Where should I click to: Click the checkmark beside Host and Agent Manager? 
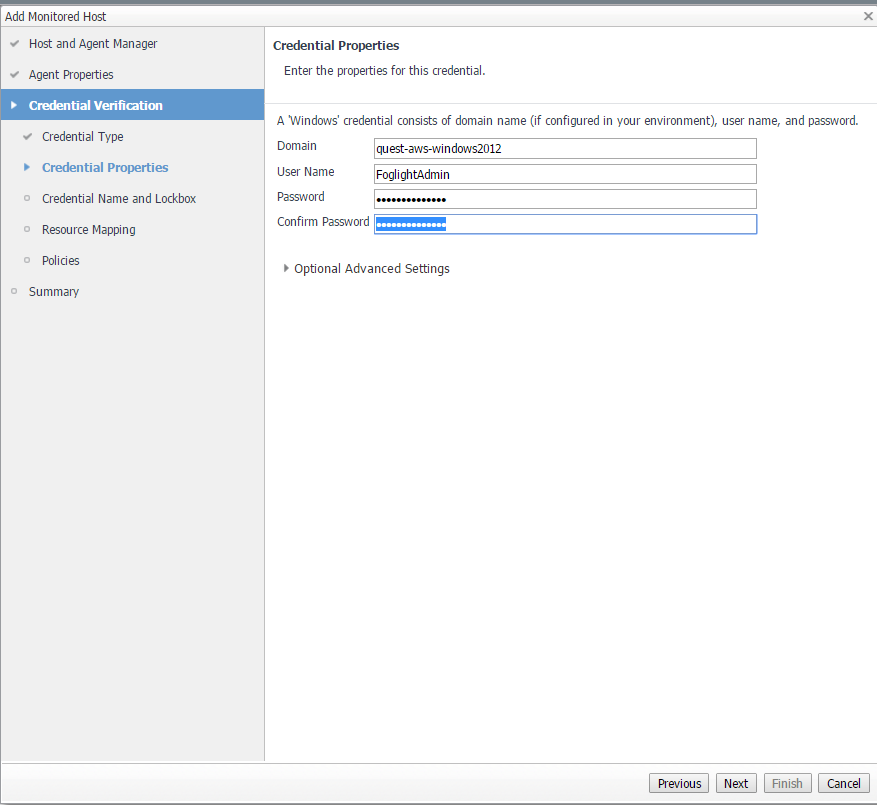click(14, 44)
